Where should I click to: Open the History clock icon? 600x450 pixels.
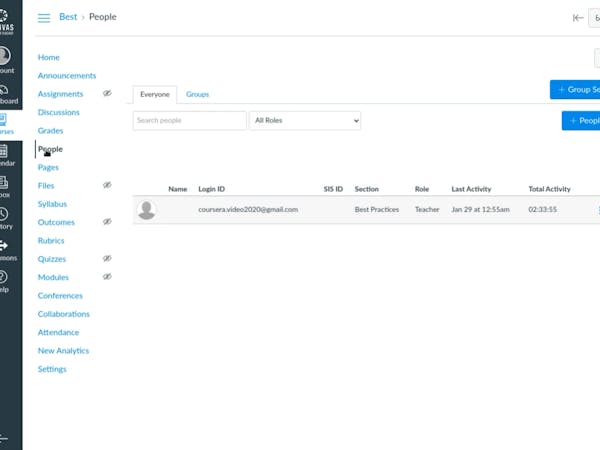point(4,214)
